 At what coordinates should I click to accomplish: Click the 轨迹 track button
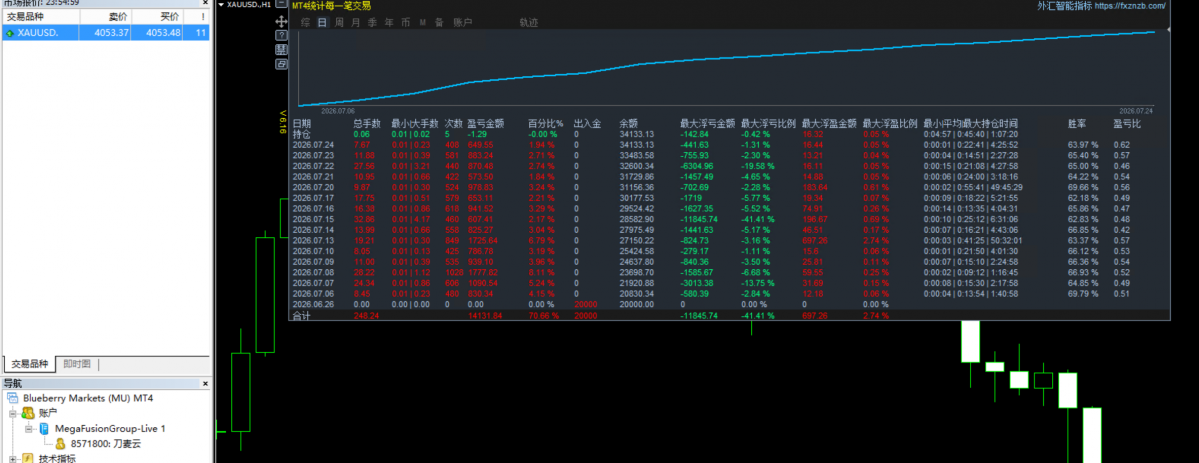(x=528, y=22)
